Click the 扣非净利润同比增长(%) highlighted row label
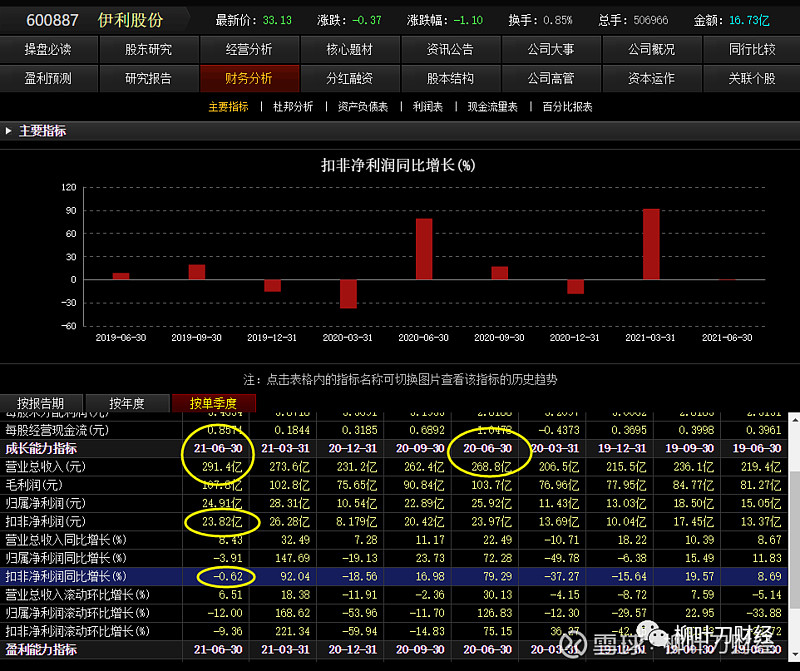 (66, 577)
